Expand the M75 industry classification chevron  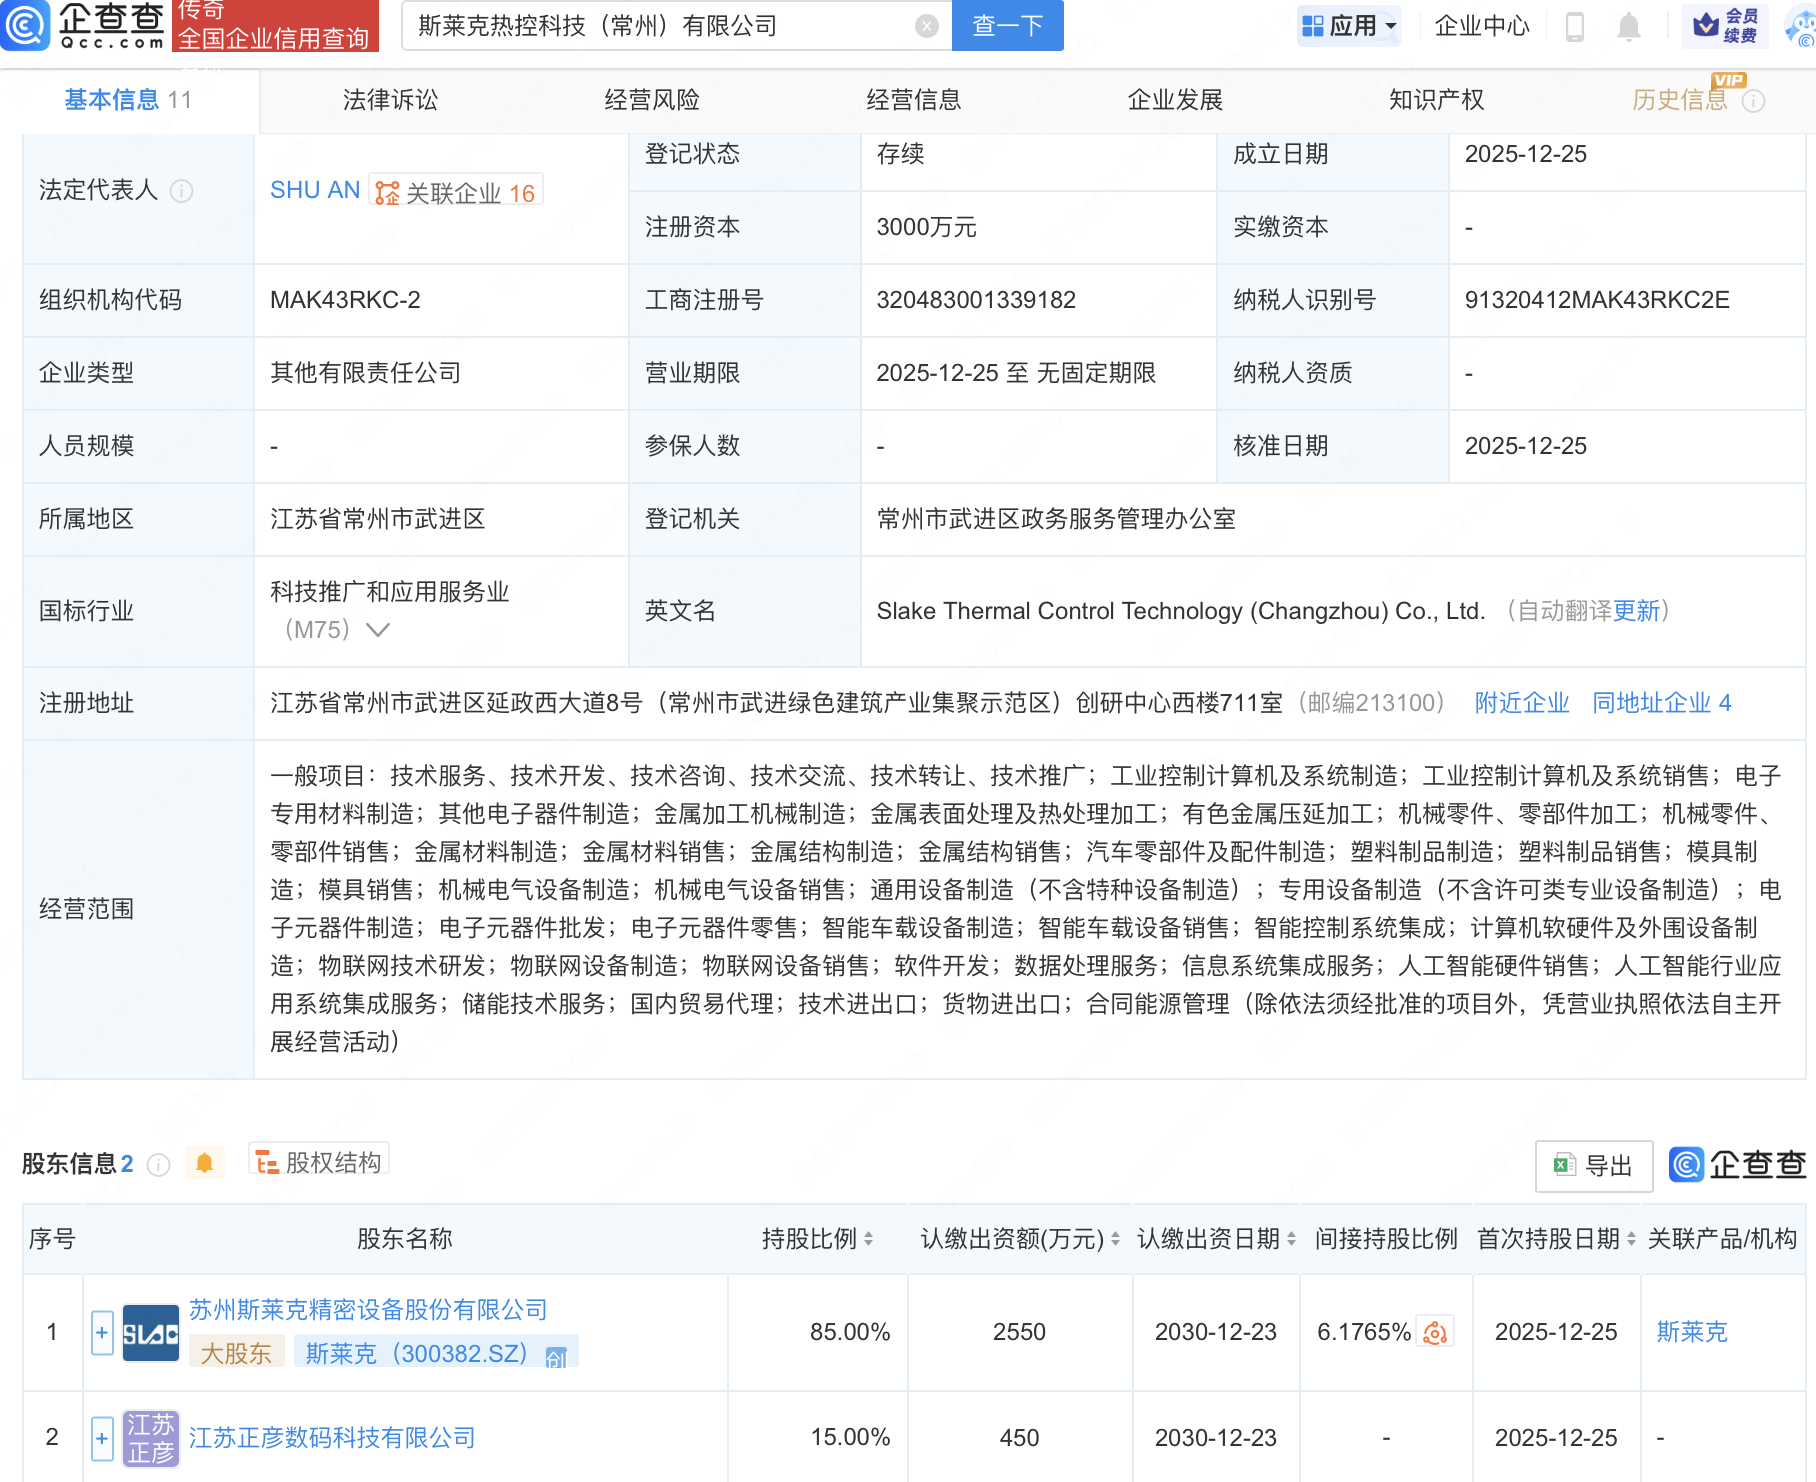[x=376, y=630]
